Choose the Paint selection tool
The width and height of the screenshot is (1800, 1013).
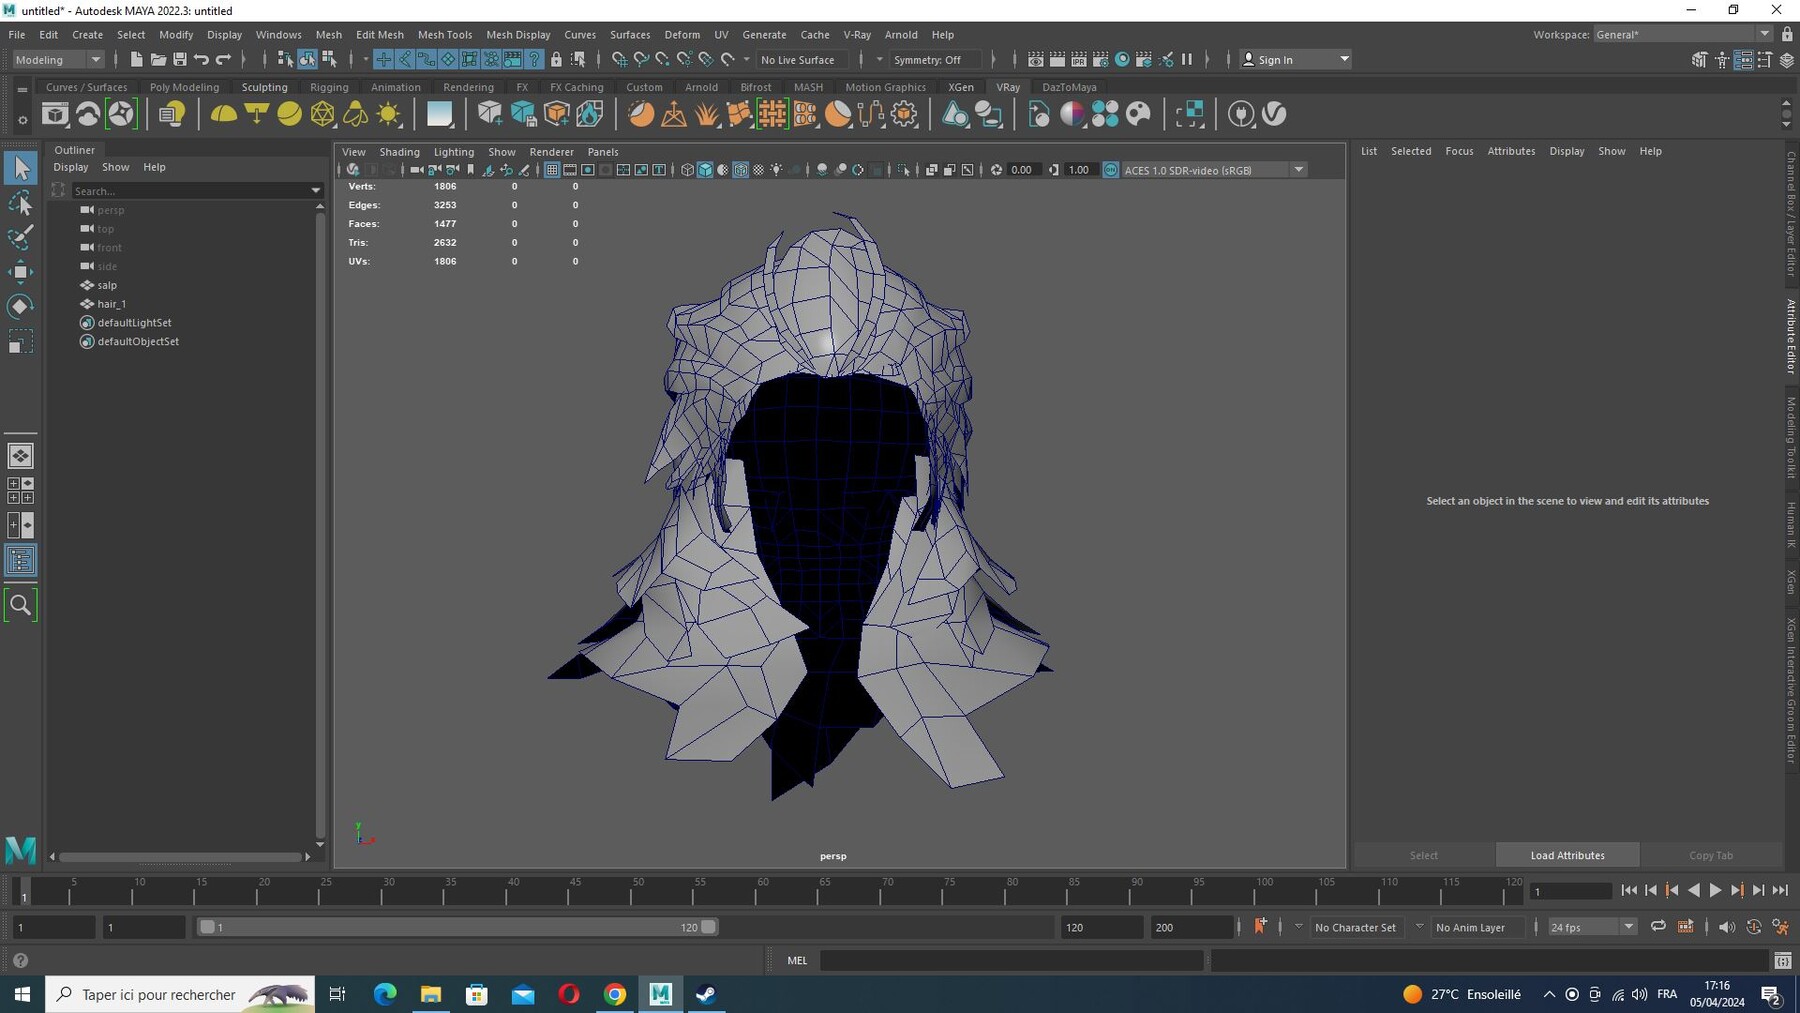point(20,238)
